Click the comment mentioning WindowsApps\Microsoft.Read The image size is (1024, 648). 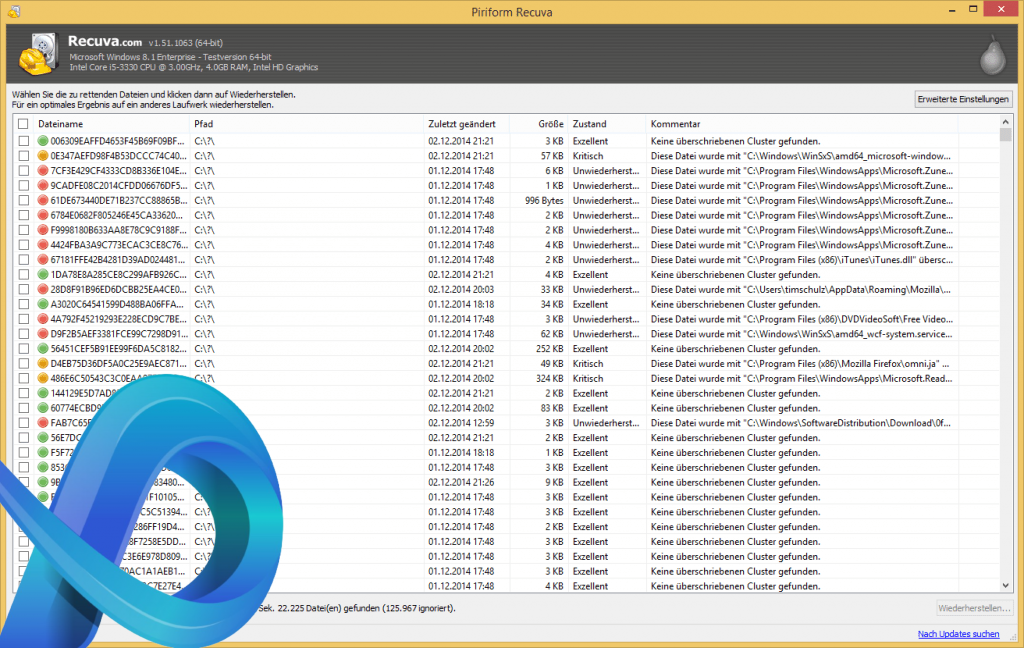[801, 379]
